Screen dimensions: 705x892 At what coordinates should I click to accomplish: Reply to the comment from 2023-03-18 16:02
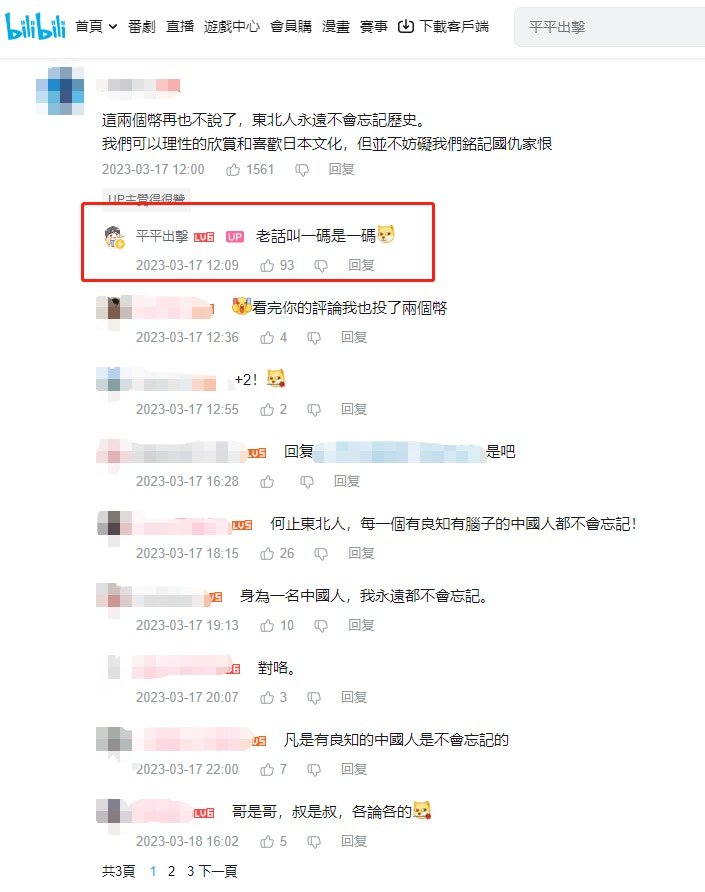354,841
